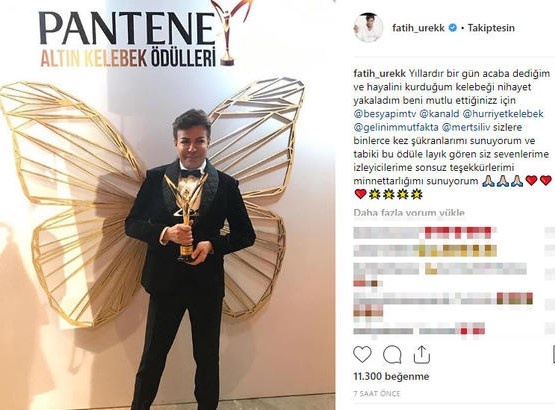Open the @hurriyetkelebek mention
The image size is (555, 410).
pos(503,114)
